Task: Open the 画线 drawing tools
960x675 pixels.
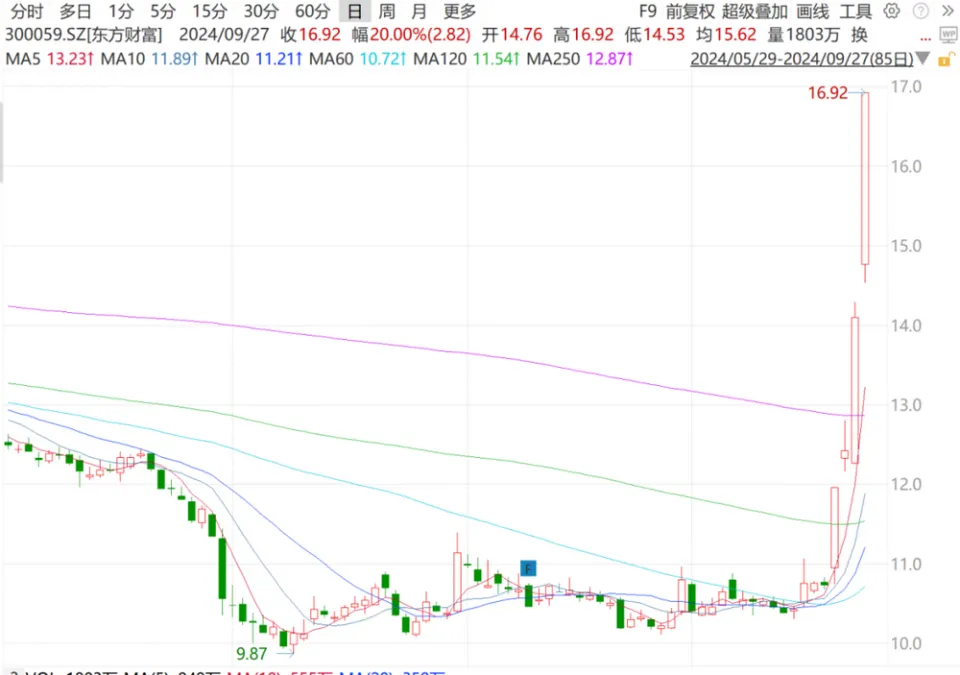Action: pyautogui.click(x=813, y=12)
